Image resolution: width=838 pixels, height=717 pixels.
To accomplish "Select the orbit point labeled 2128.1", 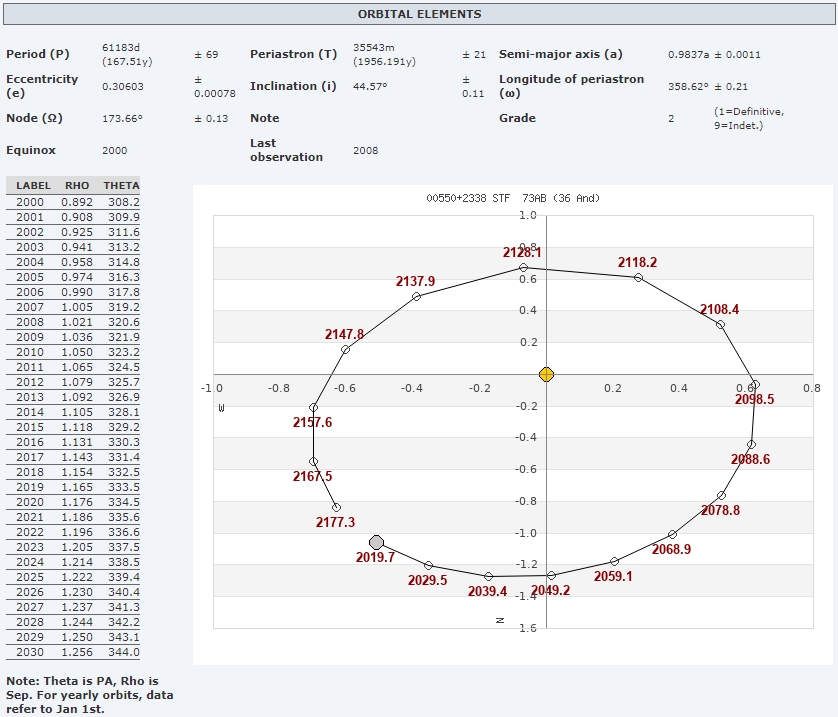I will pos(523,268).
